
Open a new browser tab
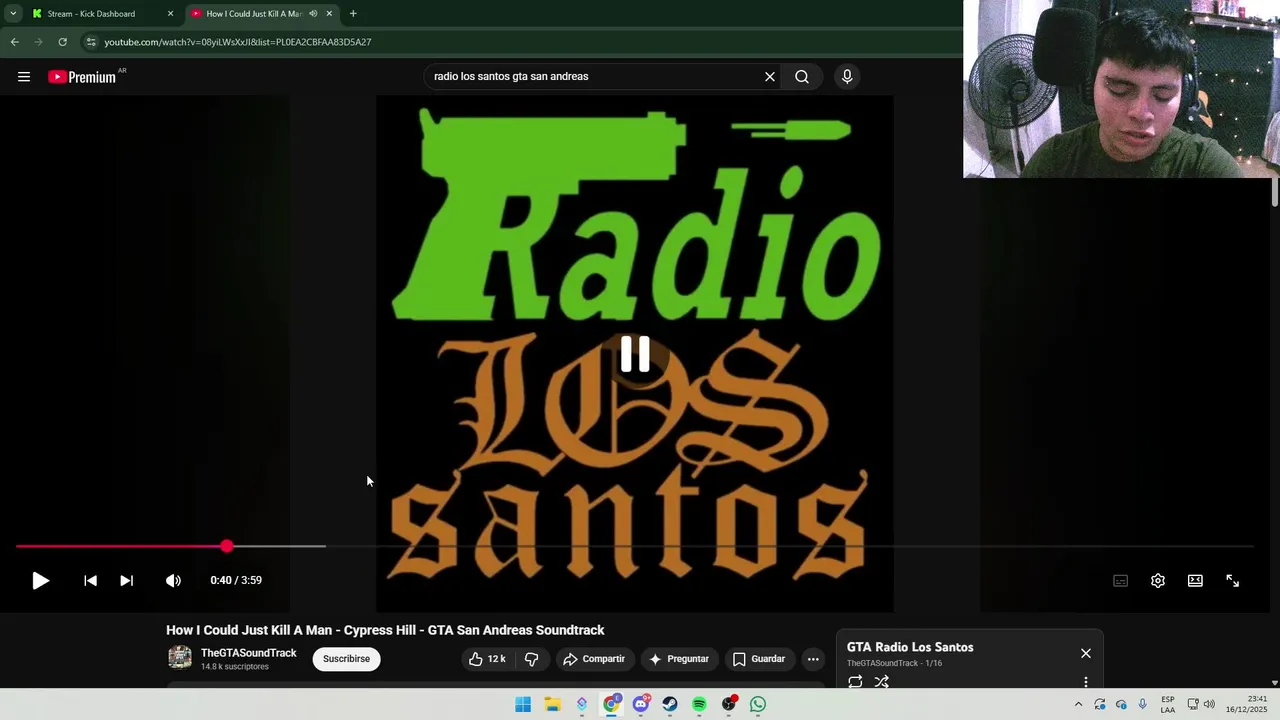353,14
